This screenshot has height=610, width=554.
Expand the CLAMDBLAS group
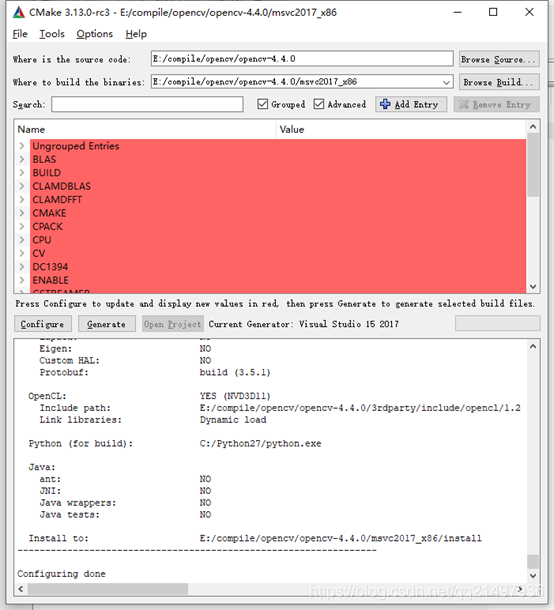[22, 186]
